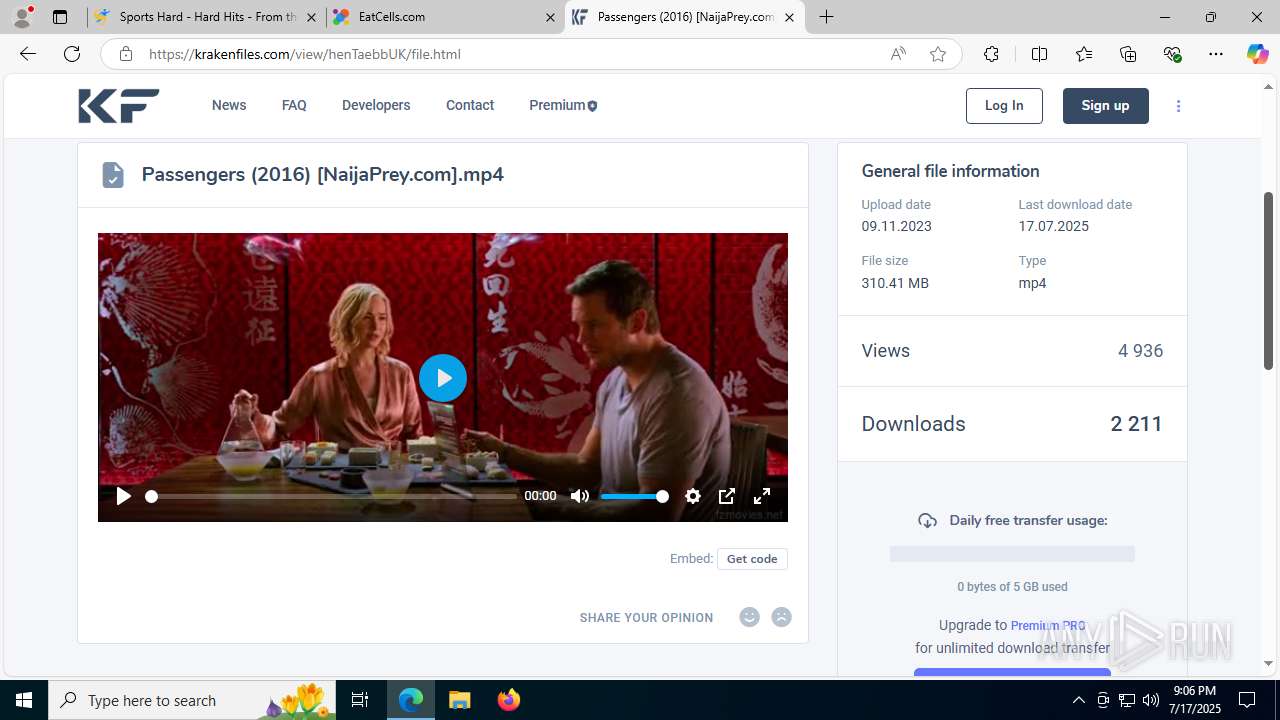Open Firefox from the taskbar
This screenshot has width=1280, height=720.
coord(508,700)
